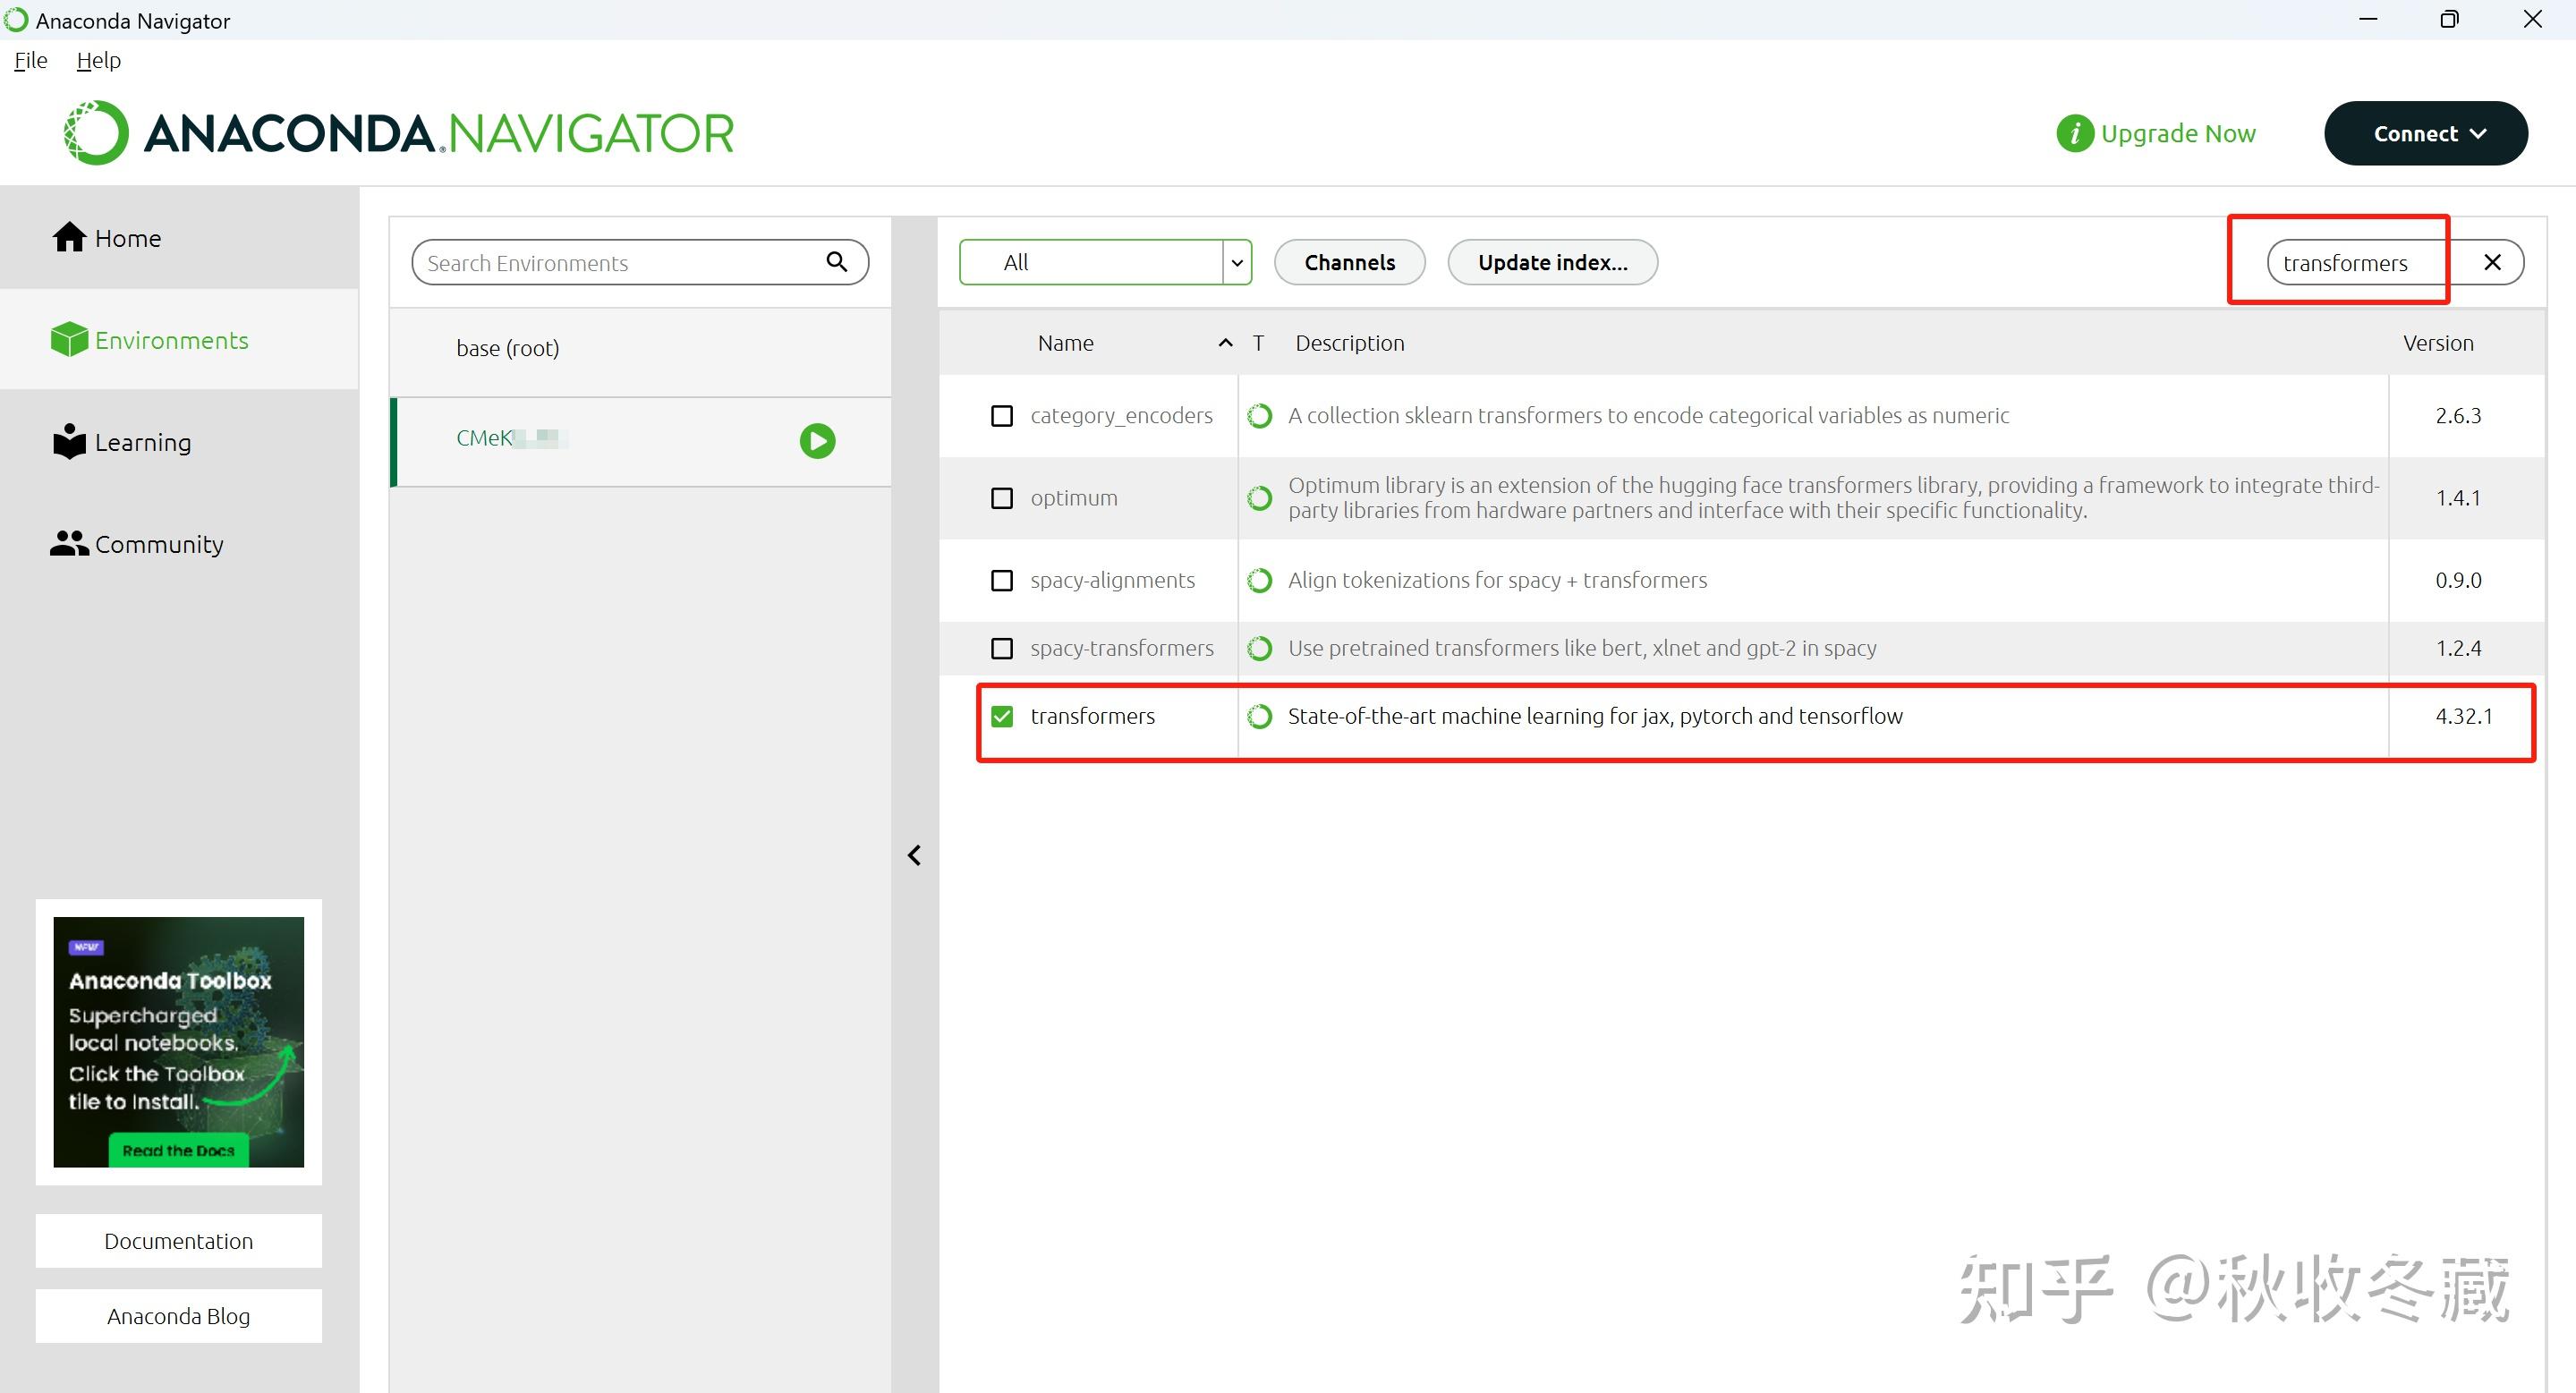This screenshot has width=2576, height=1393.
Task: Click the Update index... button
Action: (1552, 262)
